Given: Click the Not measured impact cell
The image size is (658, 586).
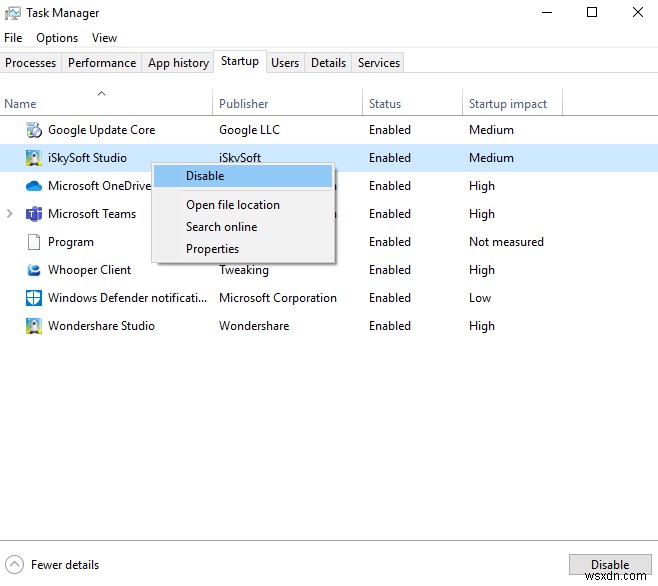Looking at the screenshot, I should 506,242.
